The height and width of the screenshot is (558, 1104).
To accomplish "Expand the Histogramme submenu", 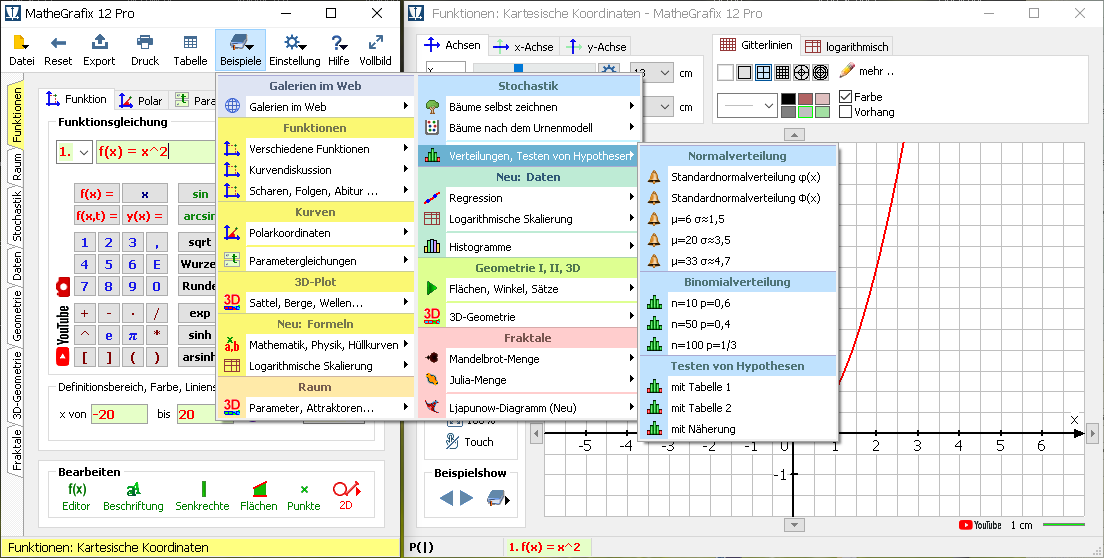I will (x=529, y=247).
